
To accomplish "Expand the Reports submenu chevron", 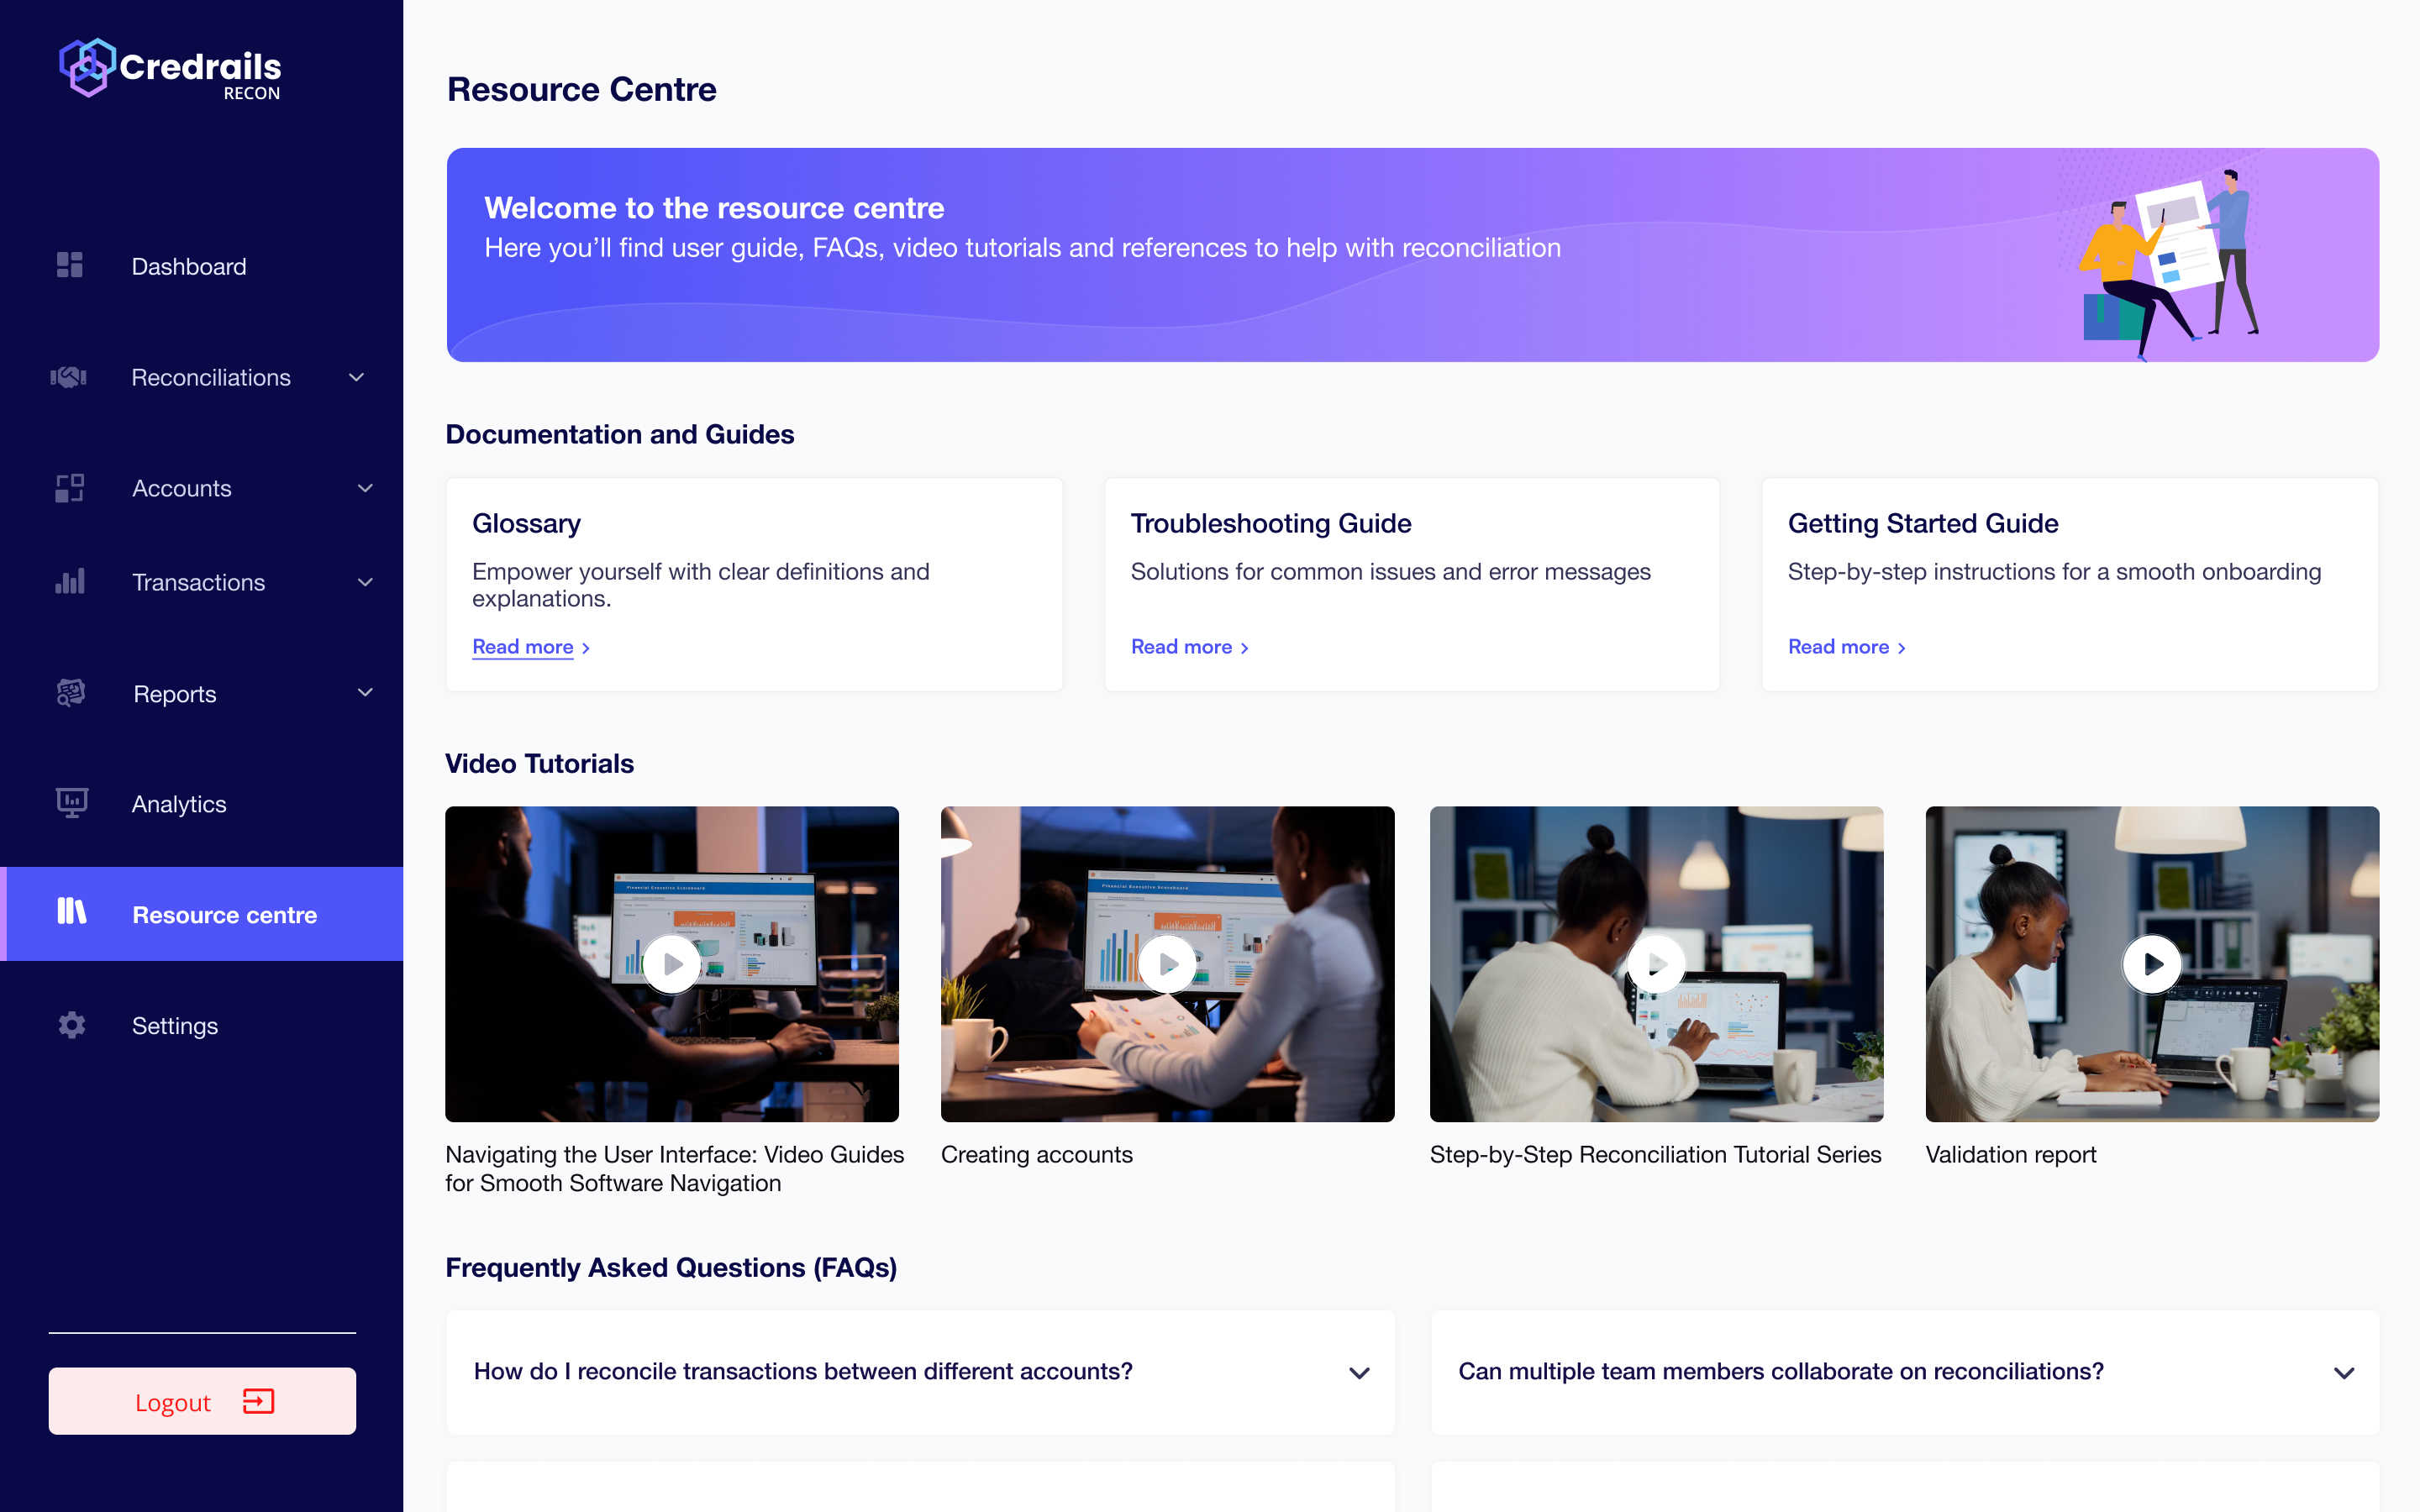I will pos(365,692).
